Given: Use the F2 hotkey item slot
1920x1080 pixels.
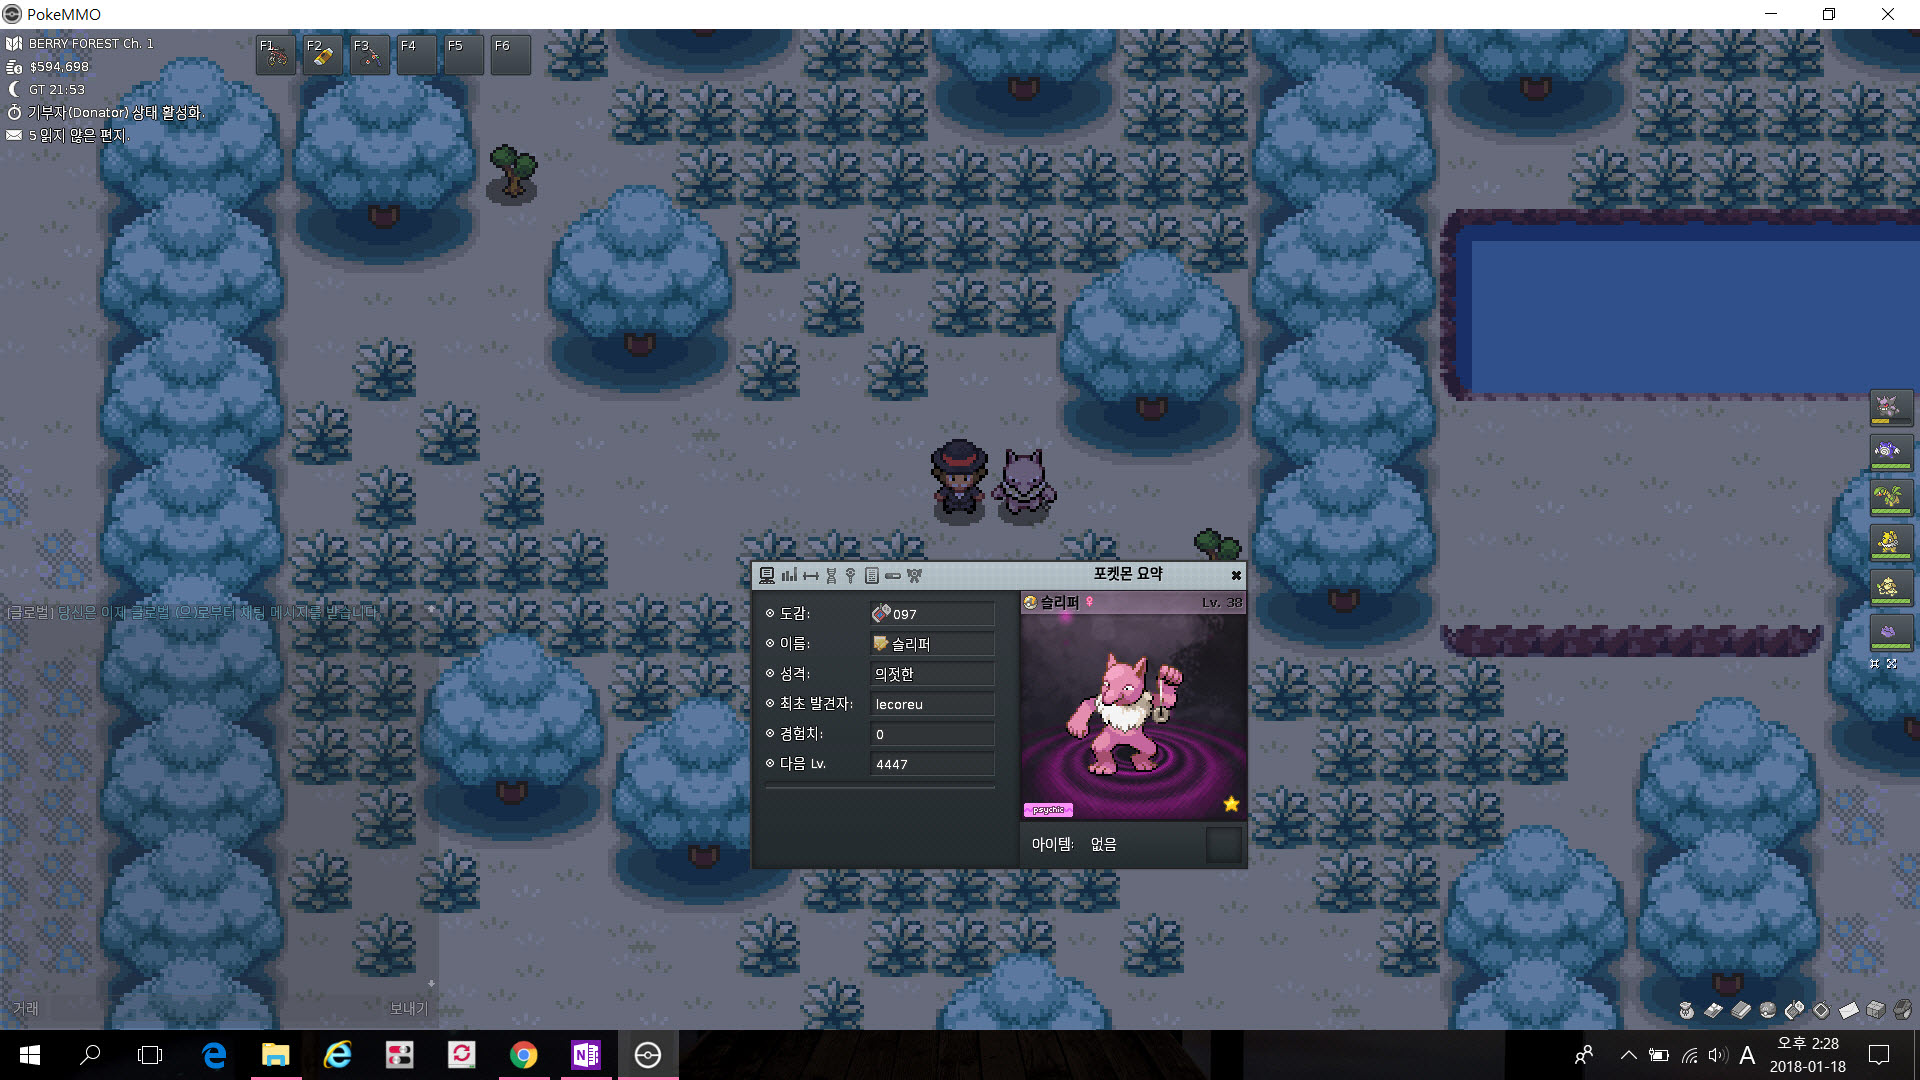Looking at the screenshot, I should [322, 55].
